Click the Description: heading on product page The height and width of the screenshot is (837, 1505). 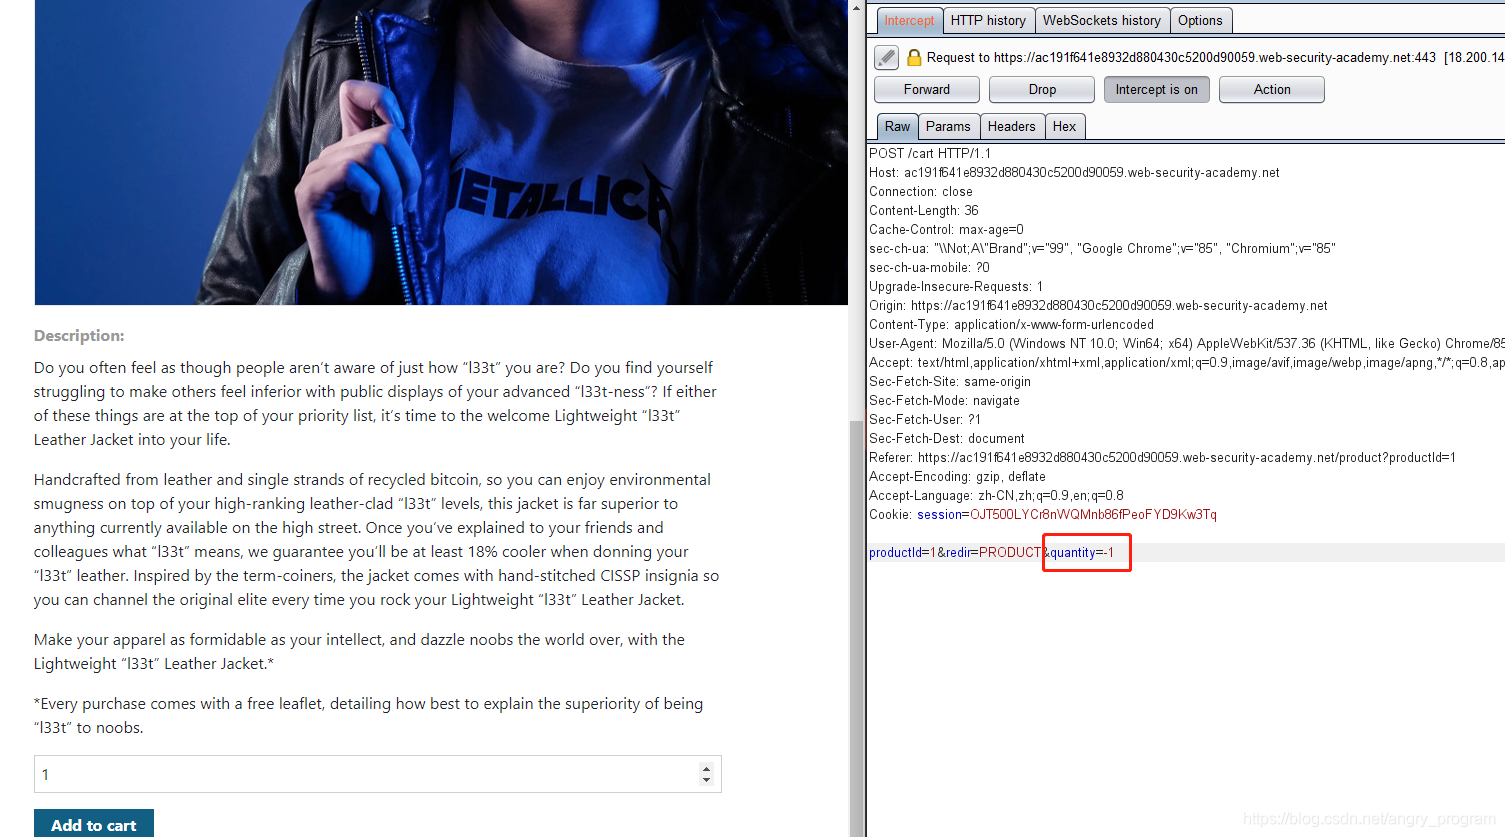pos(79,336)
